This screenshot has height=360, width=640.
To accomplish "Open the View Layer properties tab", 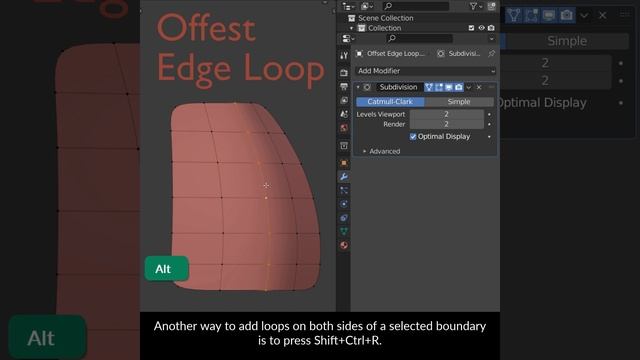I will pyautogui.click(x=344, y=100).
